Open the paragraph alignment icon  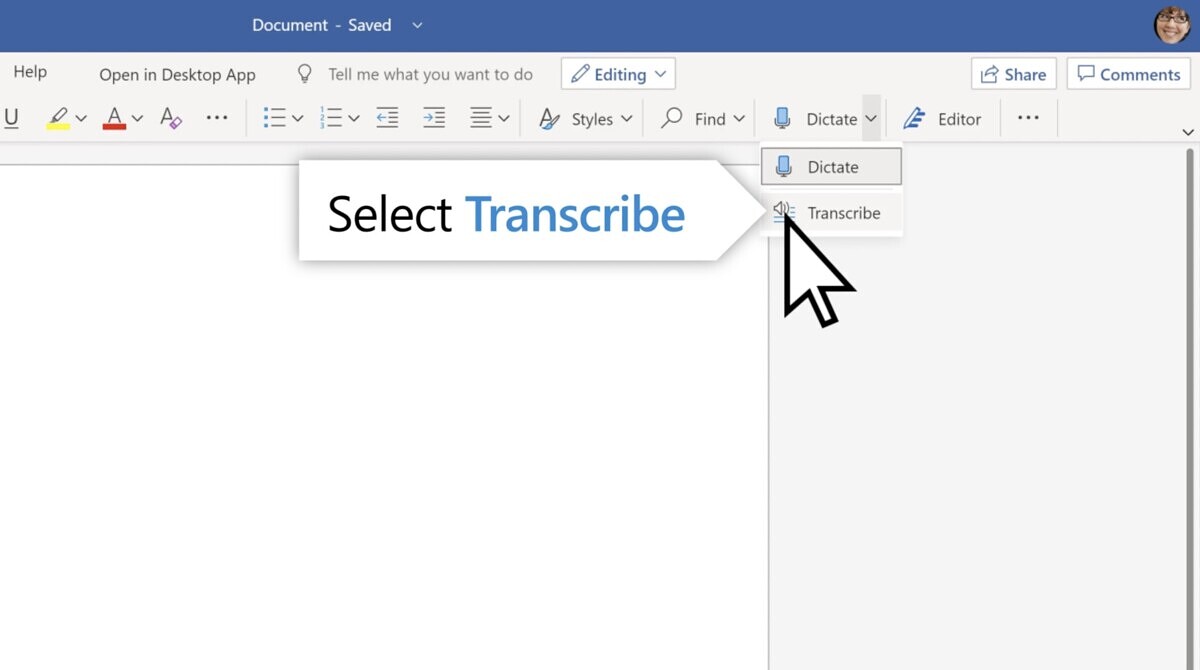(x=481, y=119)
